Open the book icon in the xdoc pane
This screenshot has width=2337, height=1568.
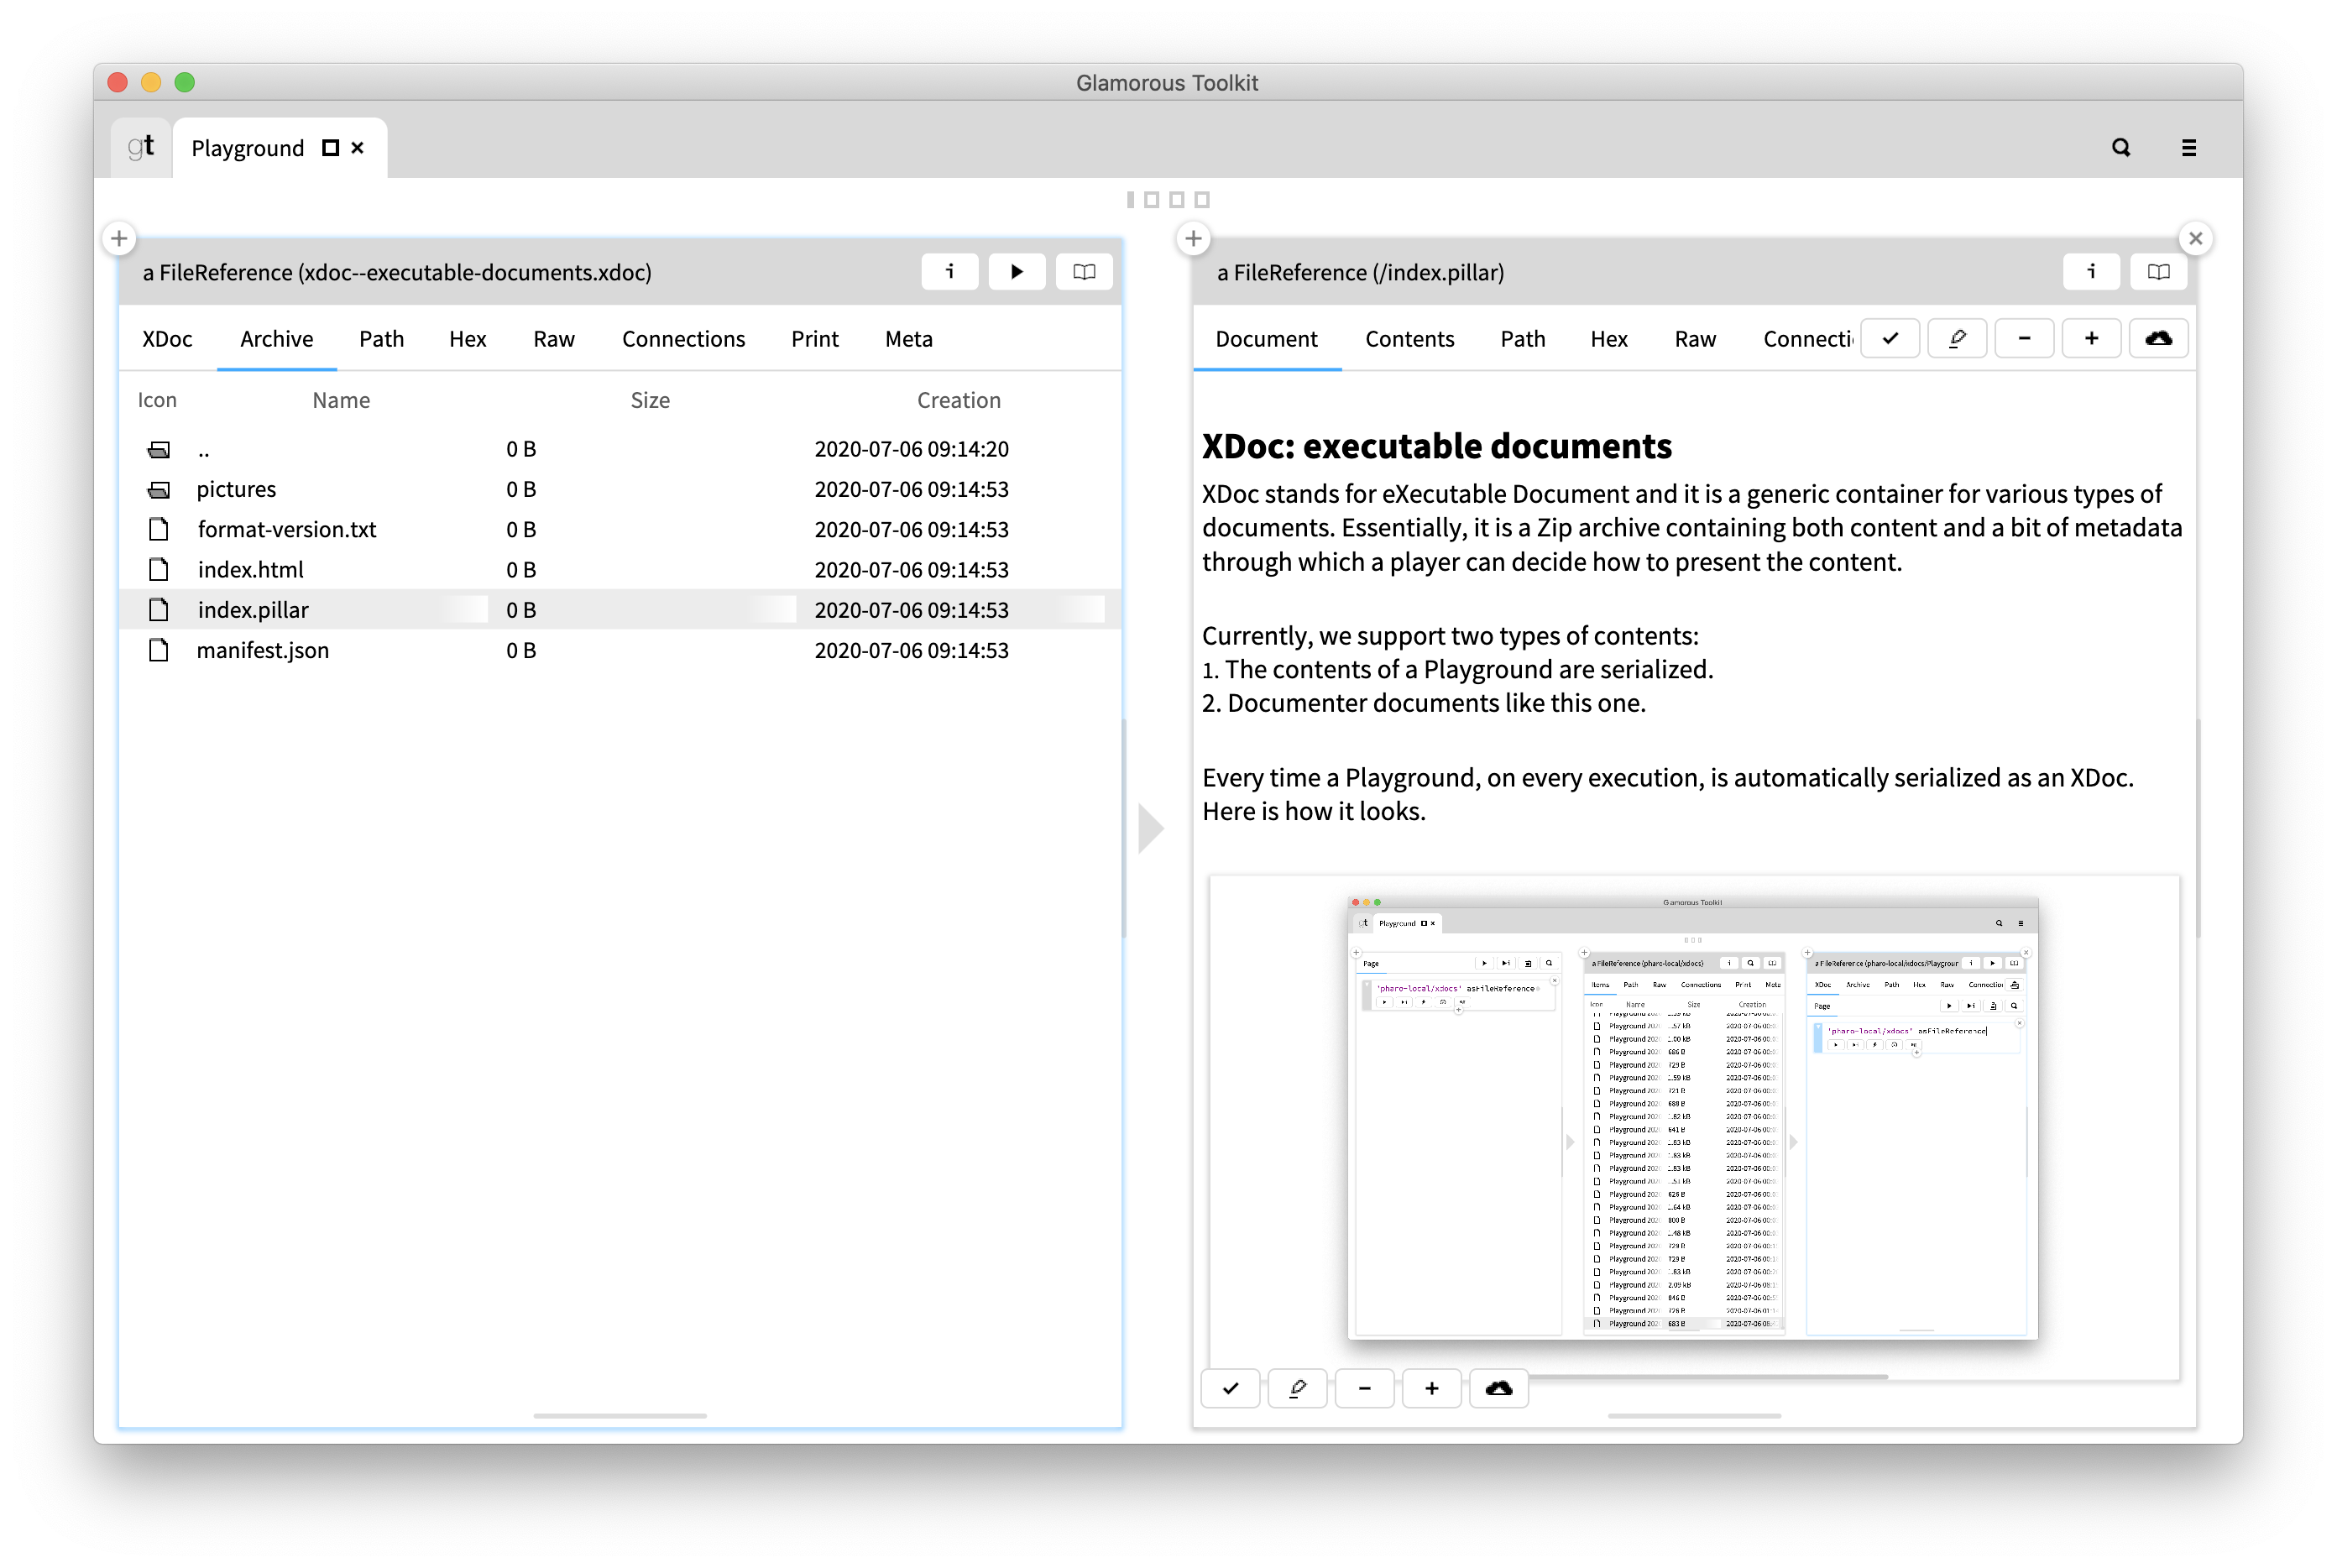tap(1083, 271)
